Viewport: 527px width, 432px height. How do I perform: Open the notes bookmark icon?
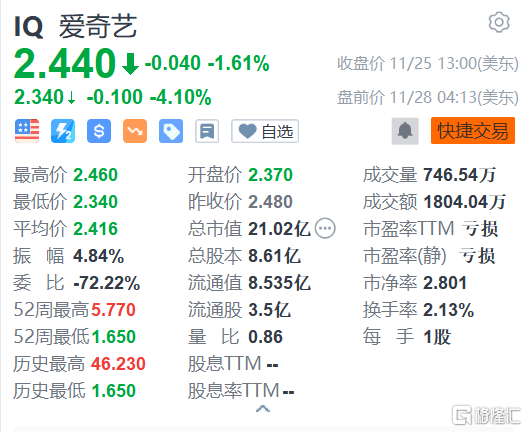[x=207, y=131]
